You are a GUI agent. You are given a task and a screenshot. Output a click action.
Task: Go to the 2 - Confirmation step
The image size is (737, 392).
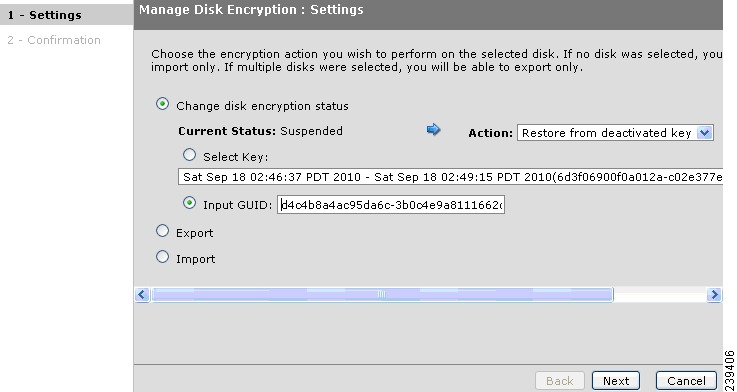point(54,40)
